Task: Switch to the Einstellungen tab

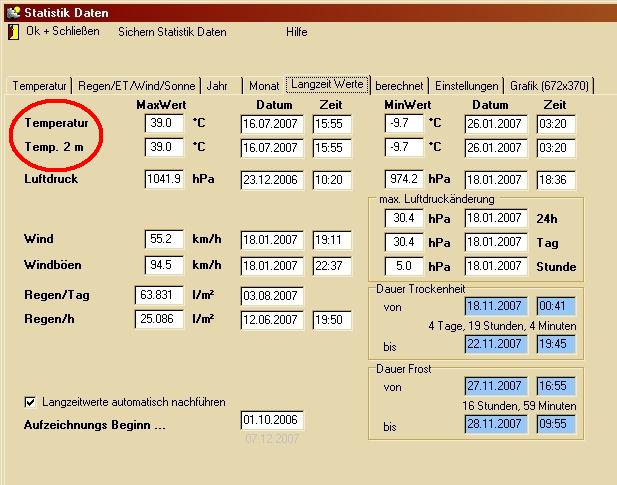Action: tap(466, 86)
